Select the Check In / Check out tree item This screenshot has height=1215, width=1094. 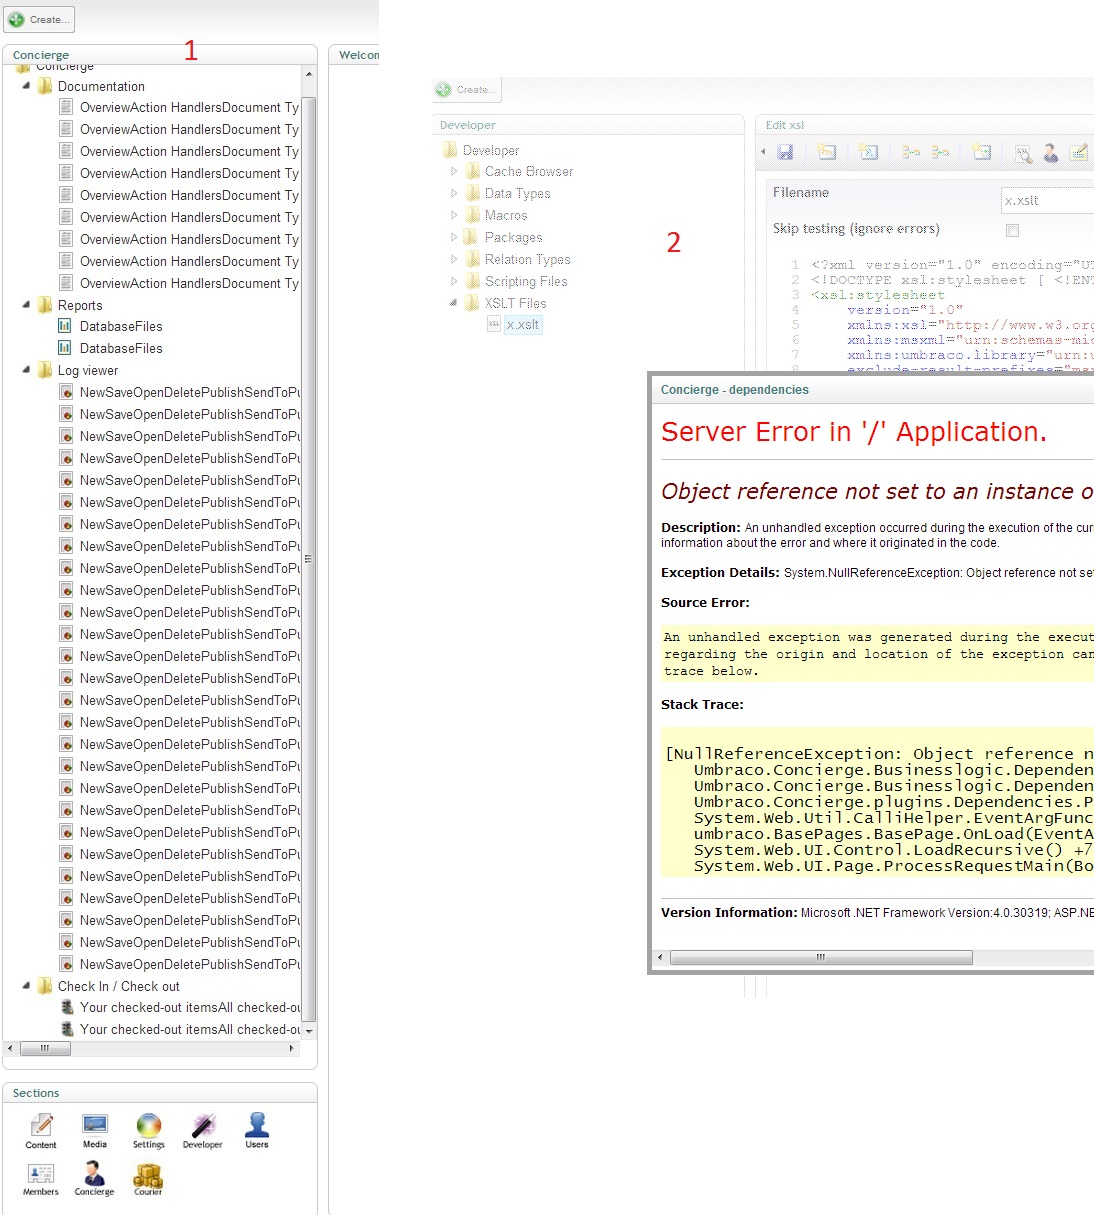119,986
